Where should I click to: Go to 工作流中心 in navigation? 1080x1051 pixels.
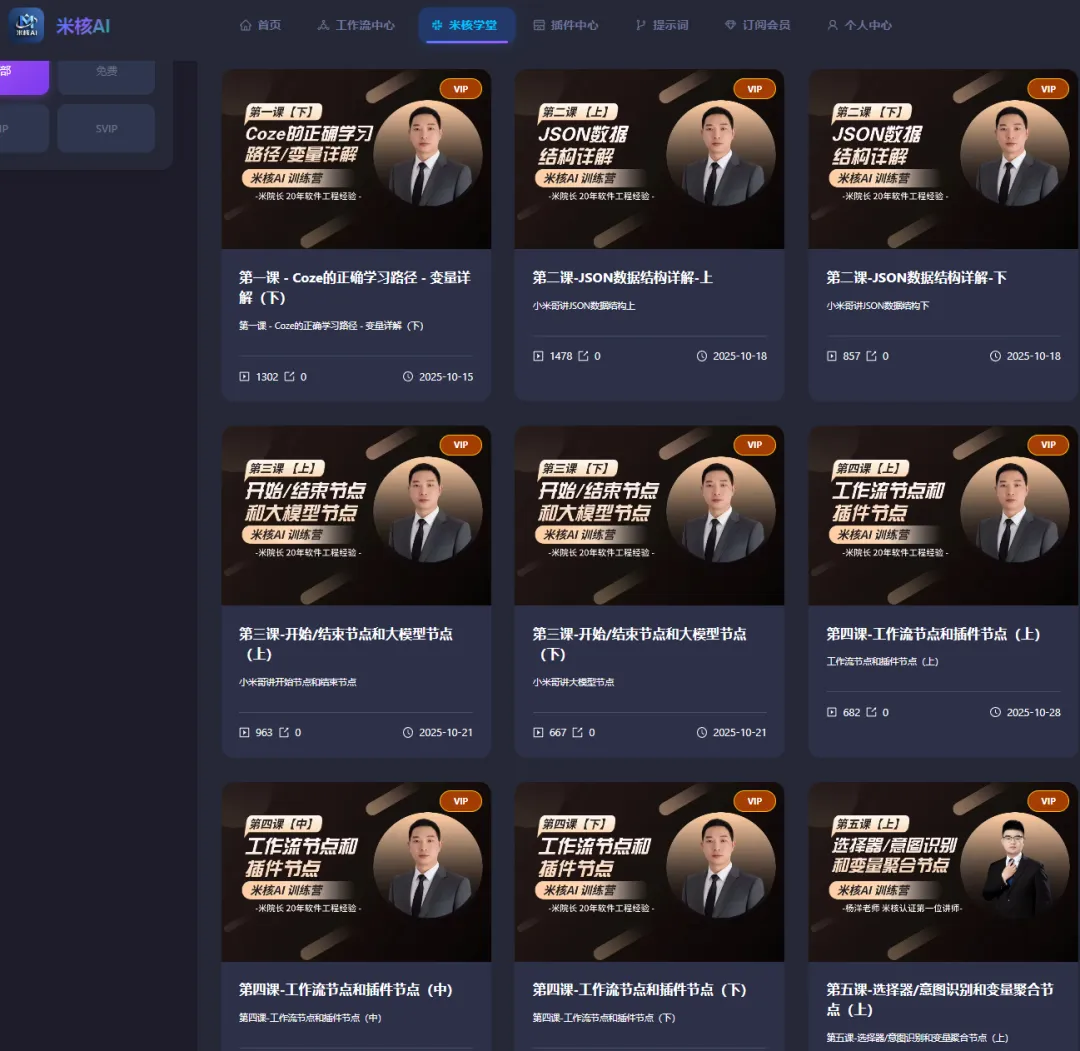click(x=356, y=25)
